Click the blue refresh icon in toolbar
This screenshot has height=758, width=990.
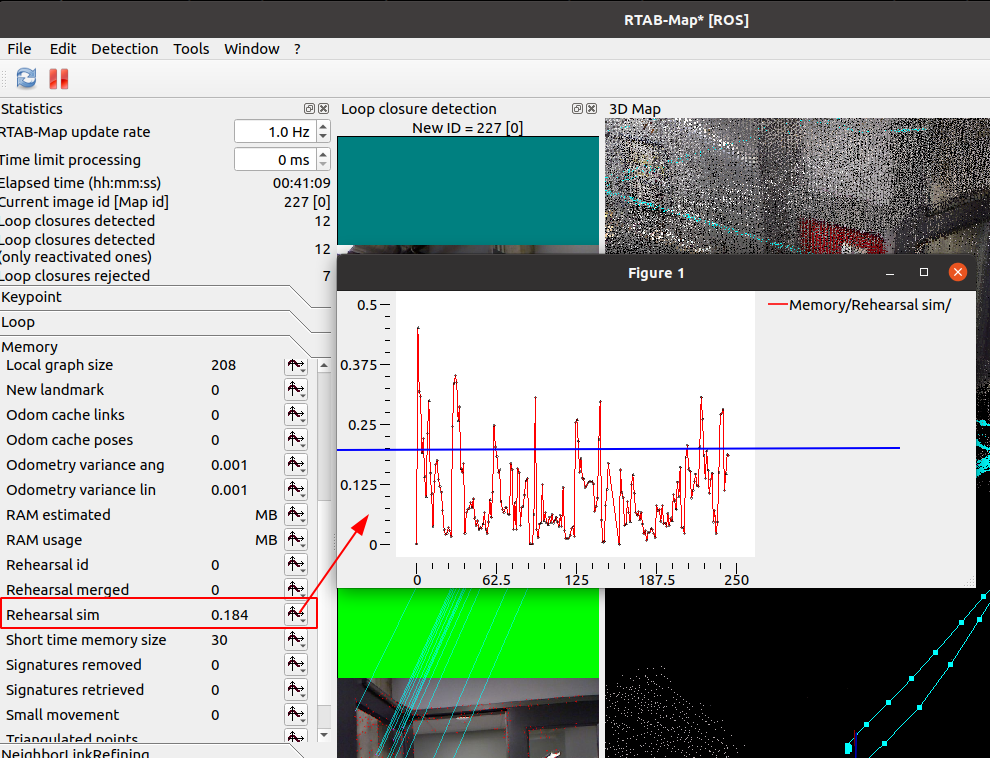point(26,79)
